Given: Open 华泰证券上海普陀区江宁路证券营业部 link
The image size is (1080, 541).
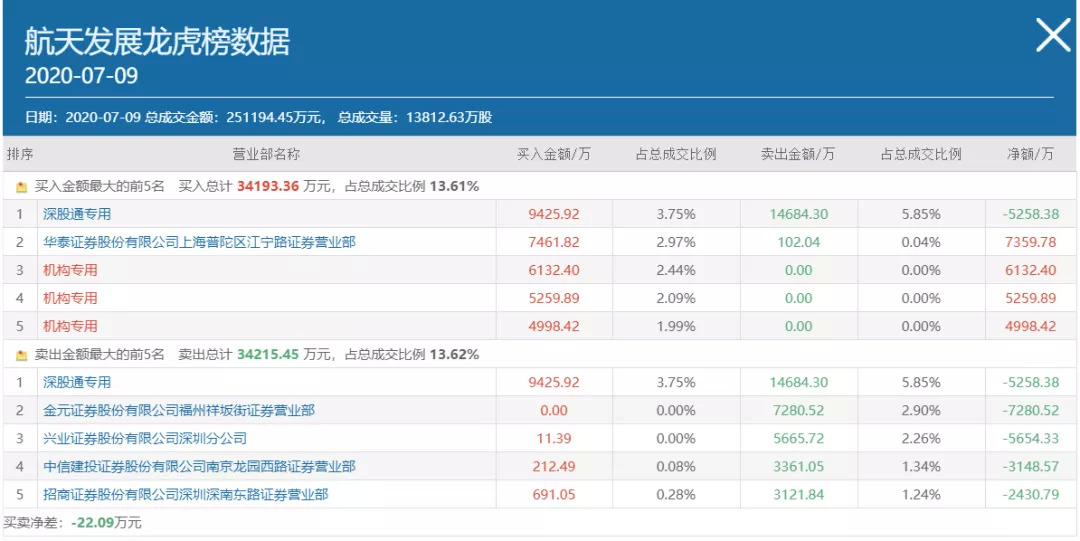Looking at the screenshot, I should tap(199, 242).
